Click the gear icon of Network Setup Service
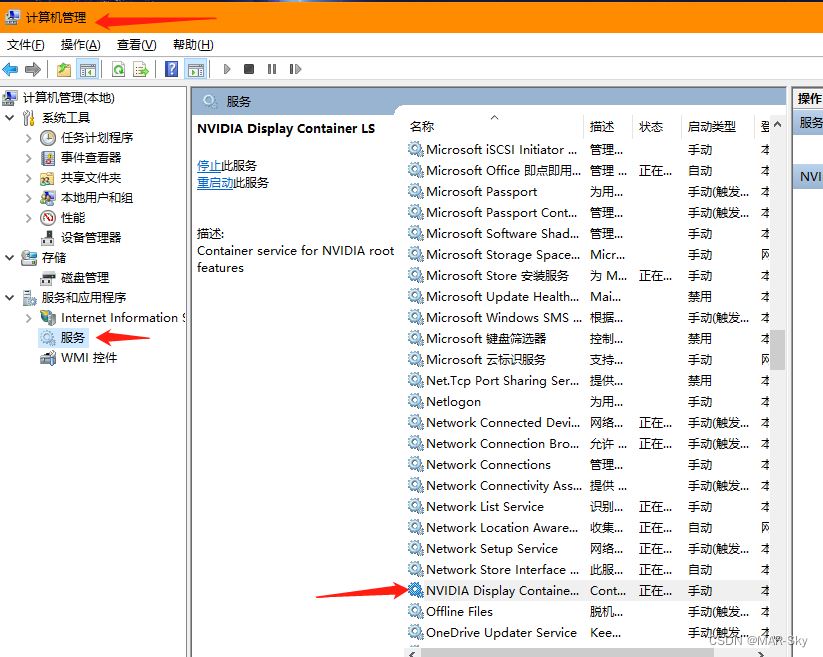Image resolution: width=823 pixels, height=657 pixels. click(415, 548)
